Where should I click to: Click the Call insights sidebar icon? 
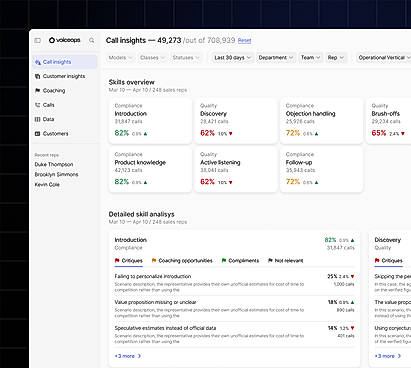(x=38, y=62)
